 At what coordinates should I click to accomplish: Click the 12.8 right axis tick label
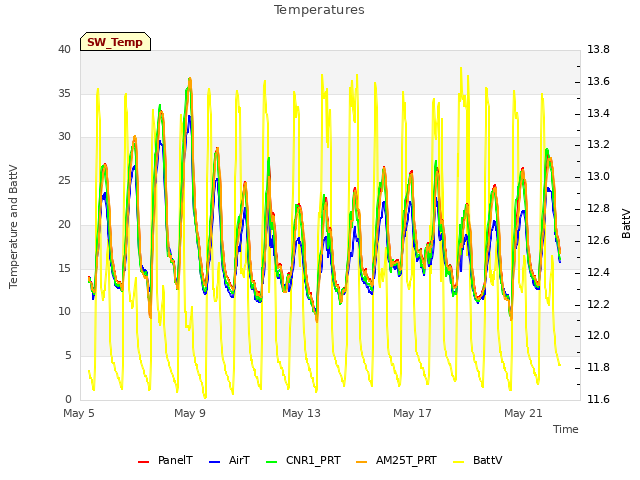click(x=598, y=209)
